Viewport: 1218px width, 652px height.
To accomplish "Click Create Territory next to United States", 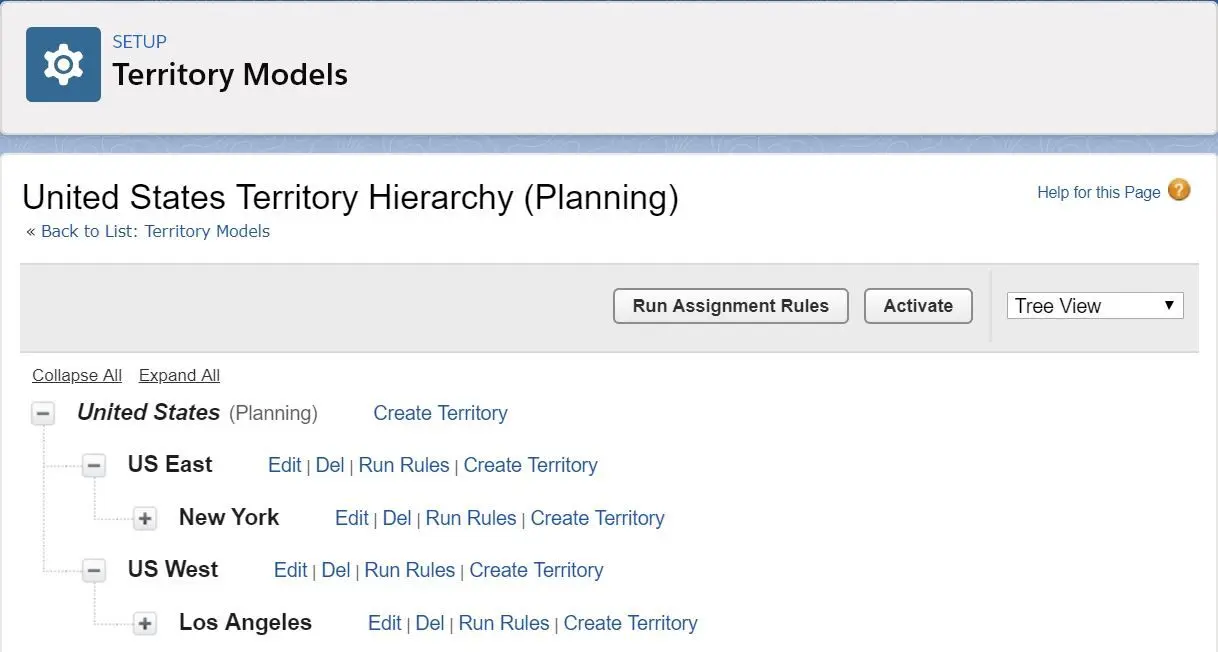I will pos(440,413).
